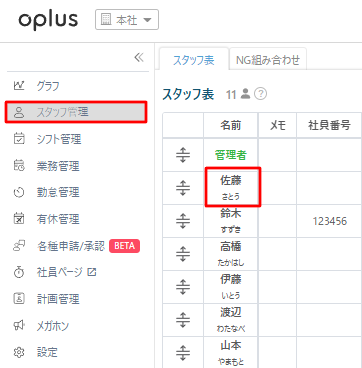Expand the 本社 location dropdown
The height and width of the screenshot is (368, 362).
coord(127,20)
